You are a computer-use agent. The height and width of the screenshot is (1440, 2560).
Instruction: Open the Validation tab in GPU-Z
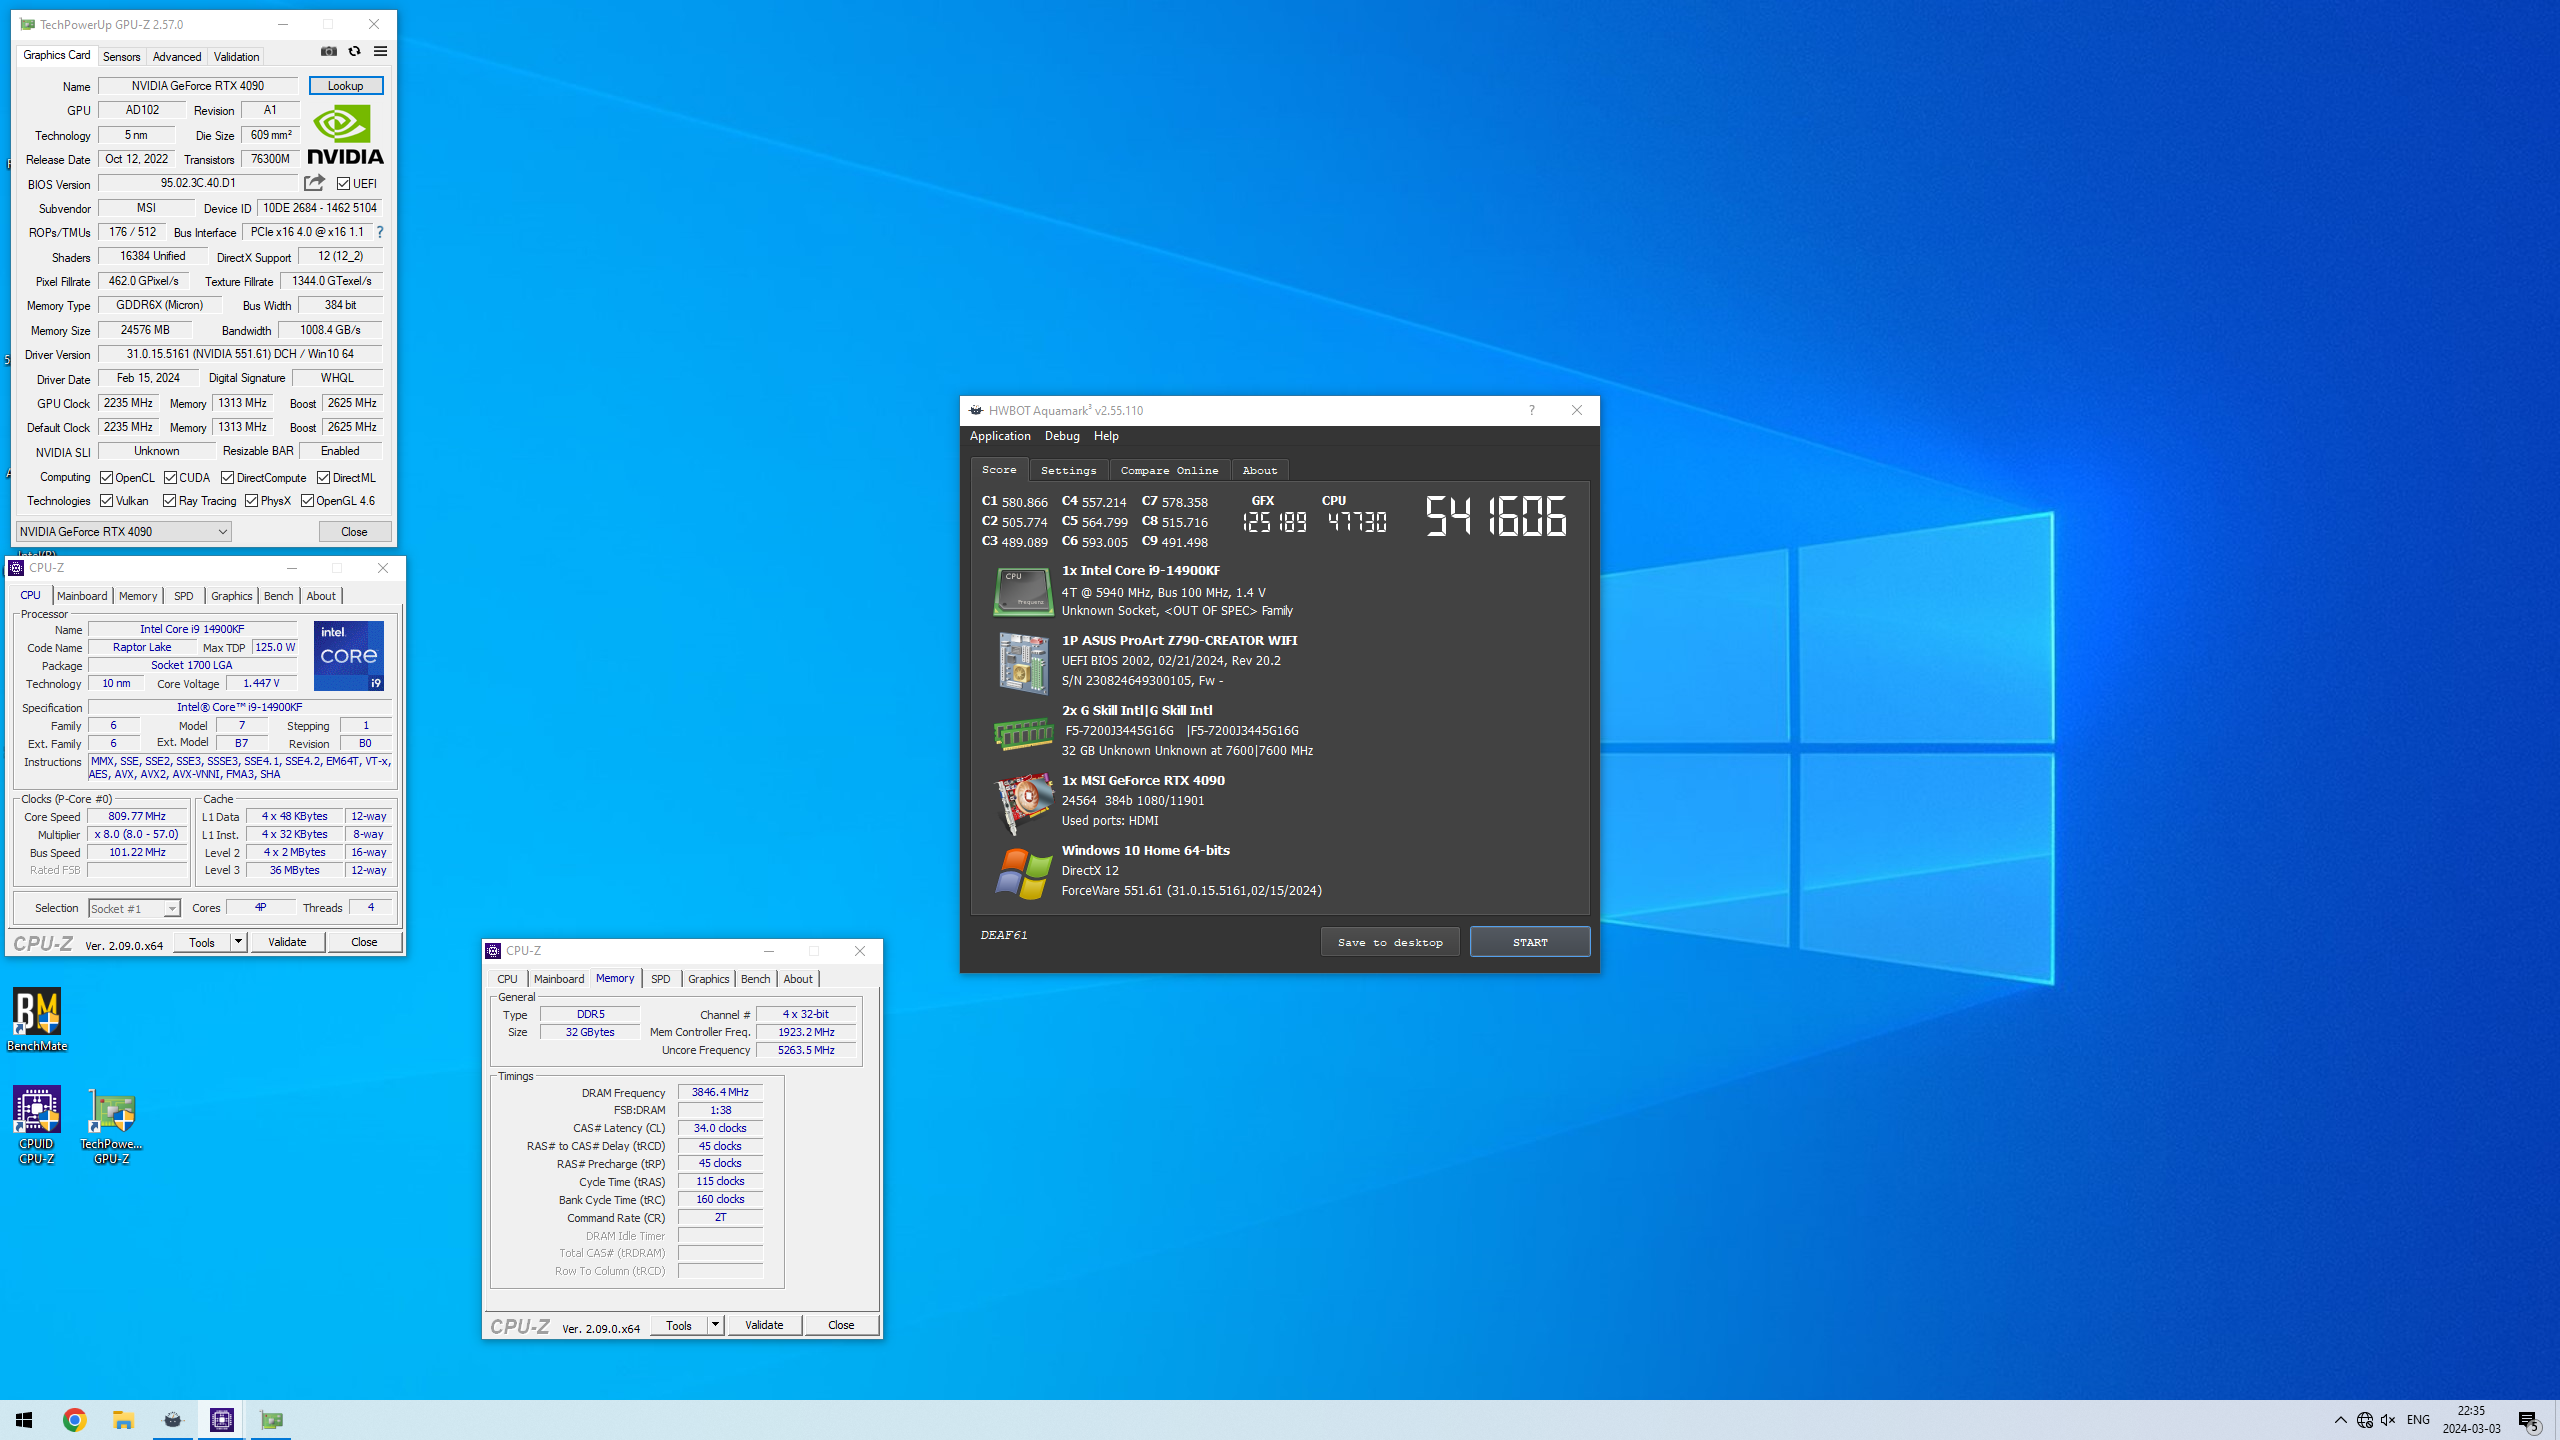[x=236, y=57]
